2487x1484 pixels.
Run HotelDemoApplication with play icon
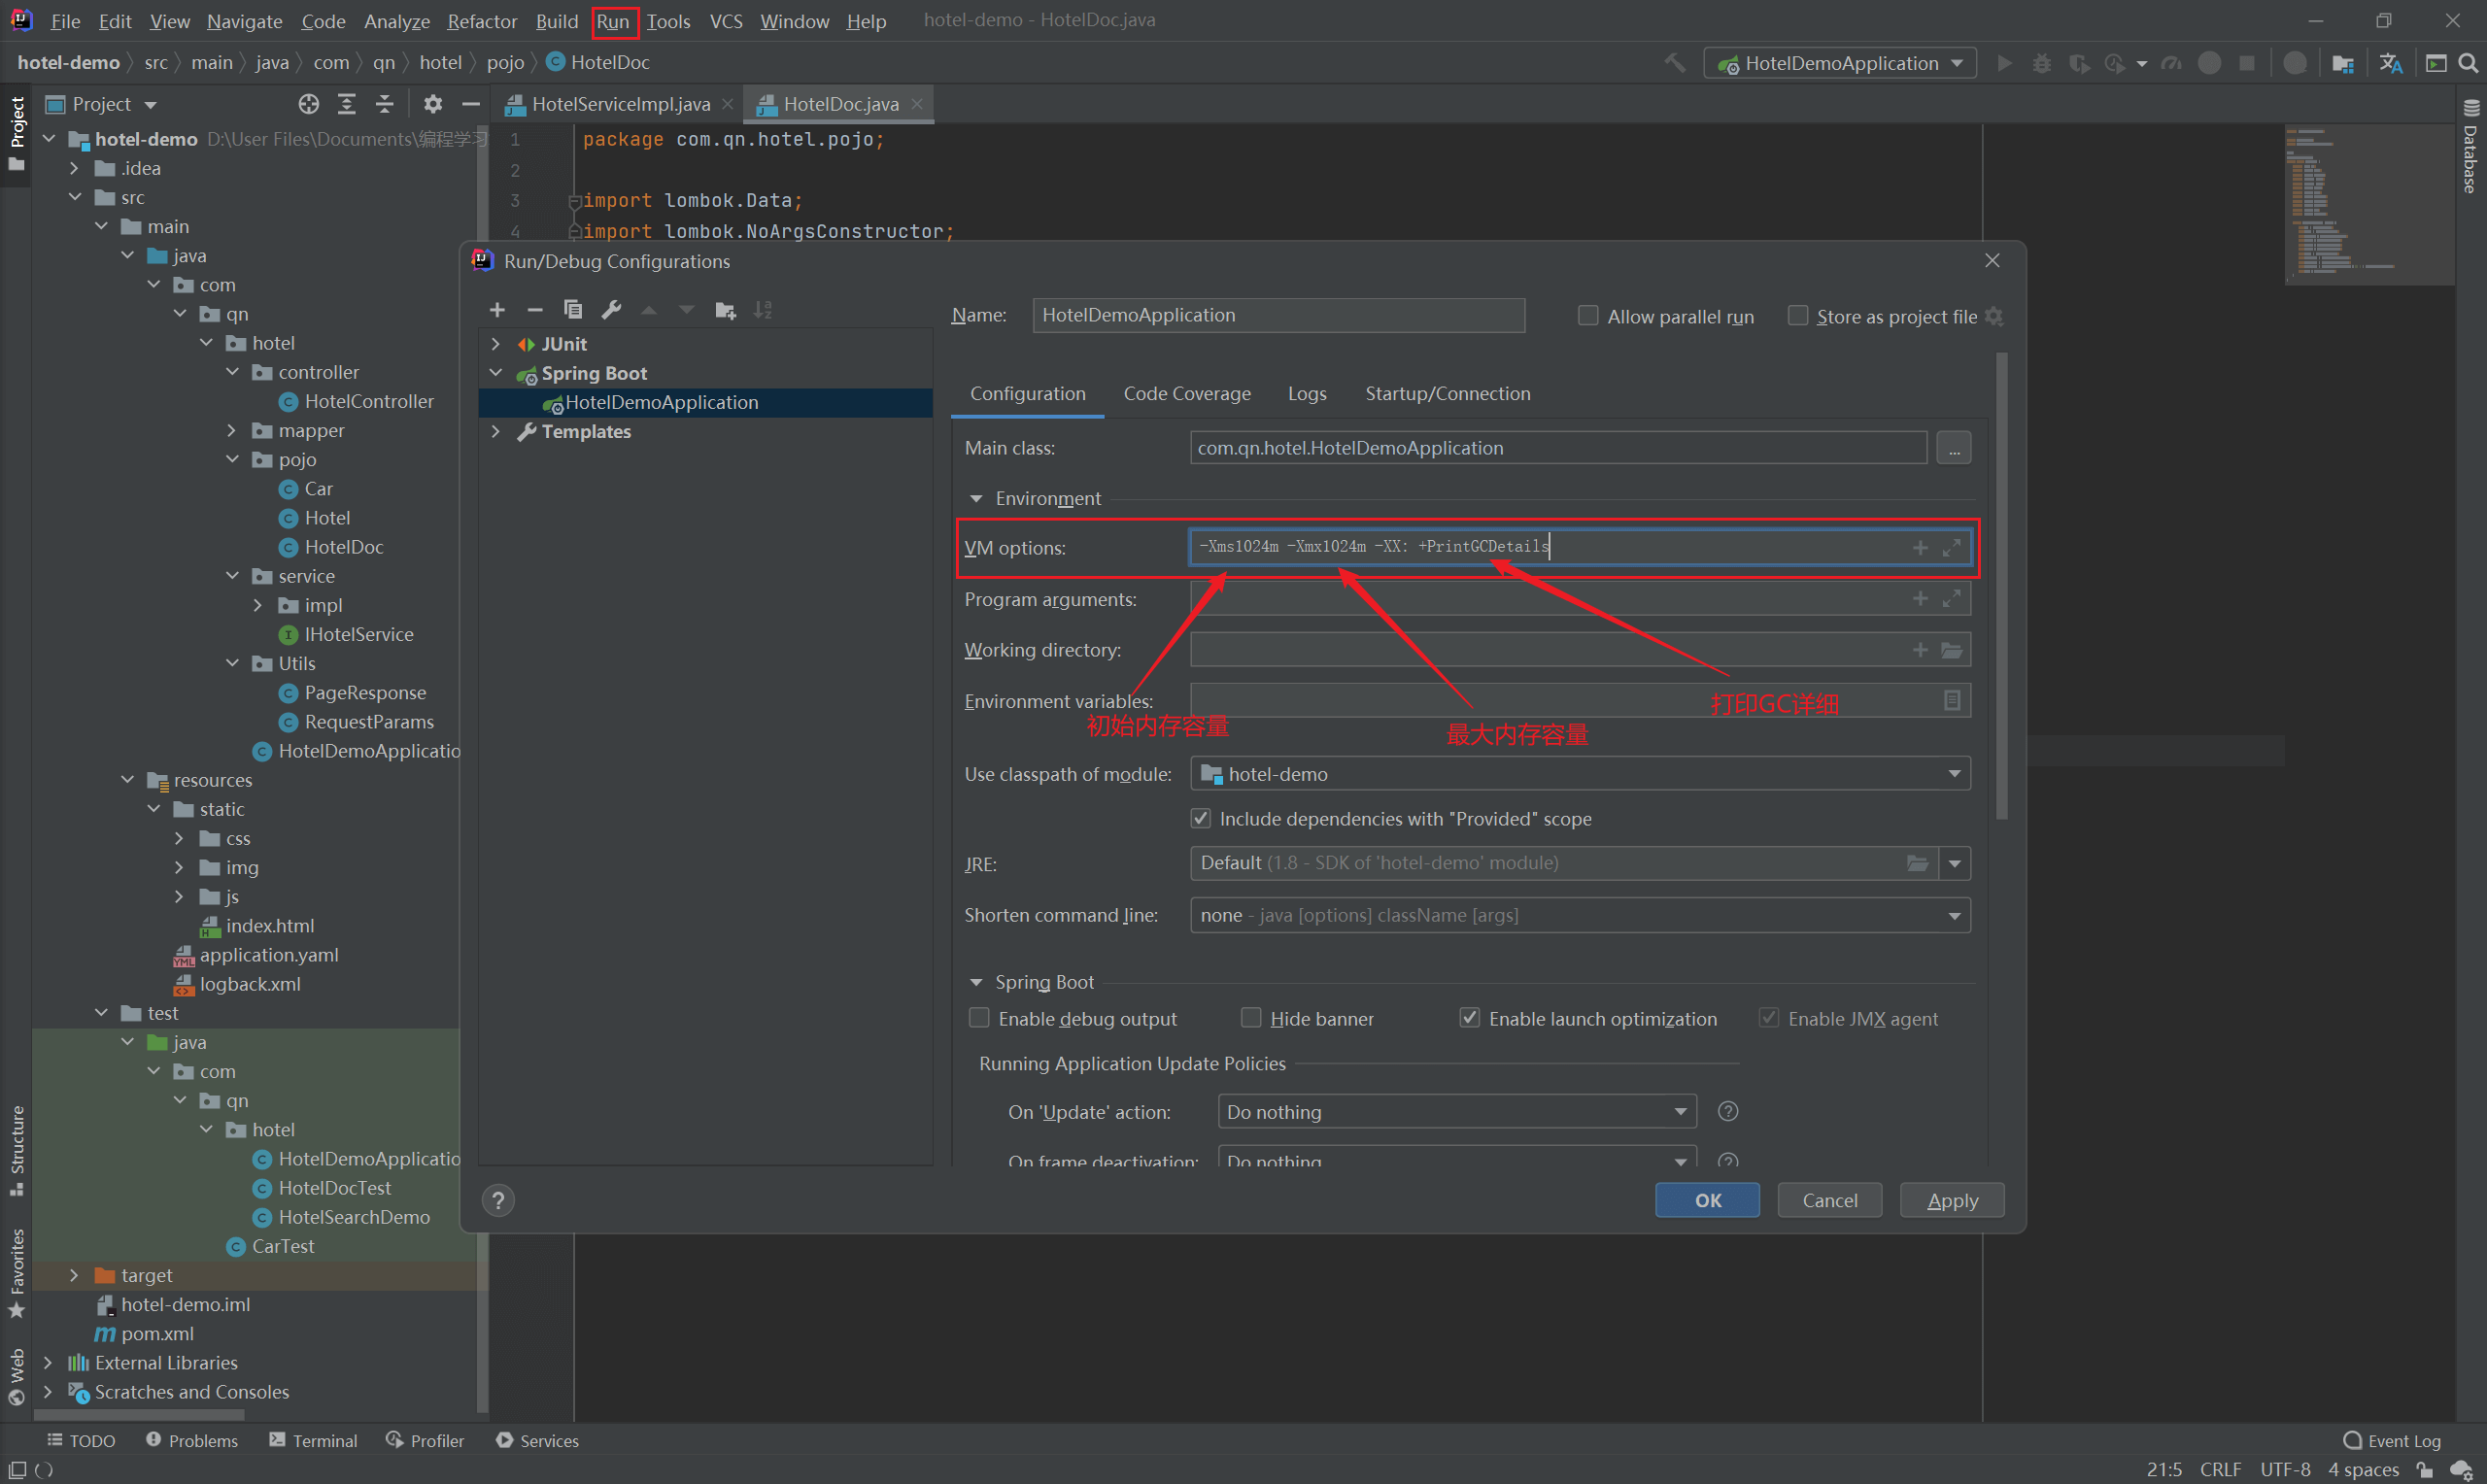pos(2005,63)
